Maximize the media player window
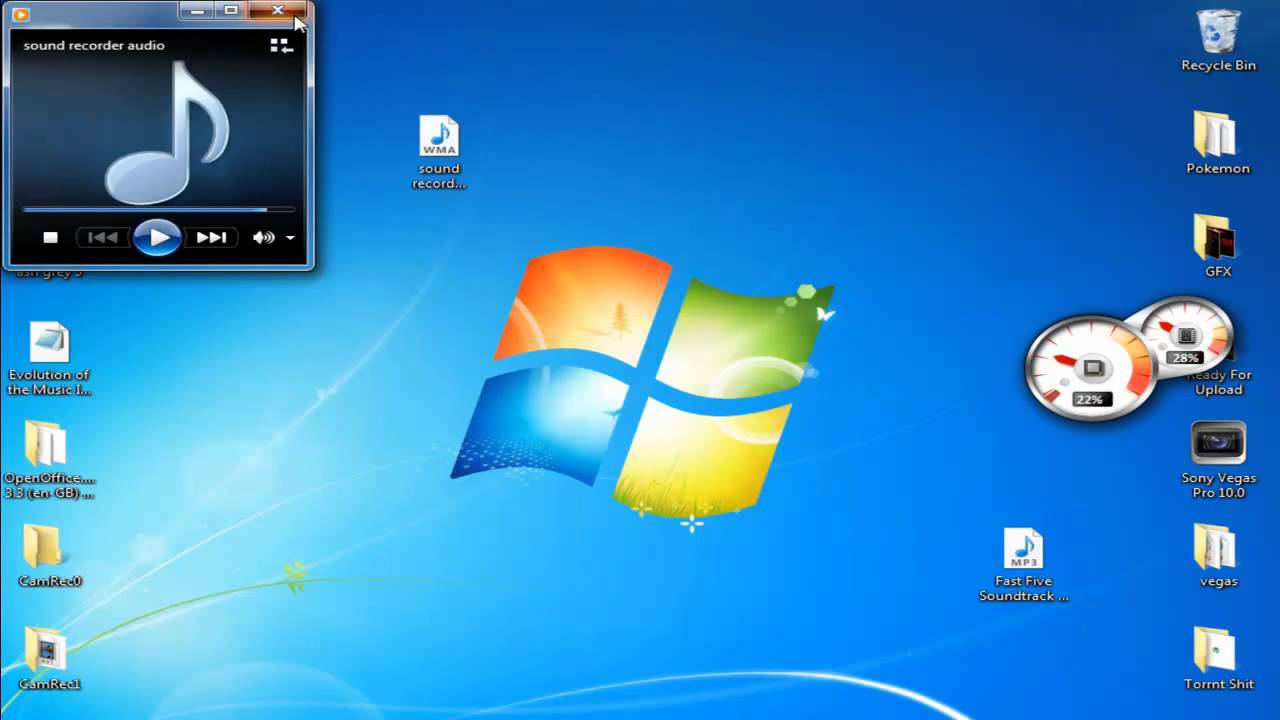Screen dimensions: 1280x720 231,10
